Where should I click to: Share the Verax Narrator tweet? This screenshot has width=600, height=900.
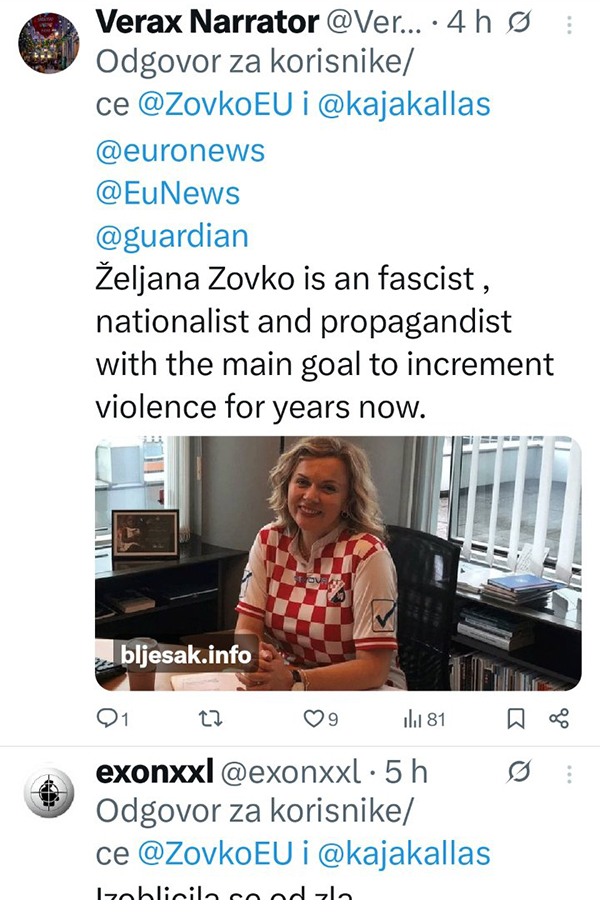[559, 718]
